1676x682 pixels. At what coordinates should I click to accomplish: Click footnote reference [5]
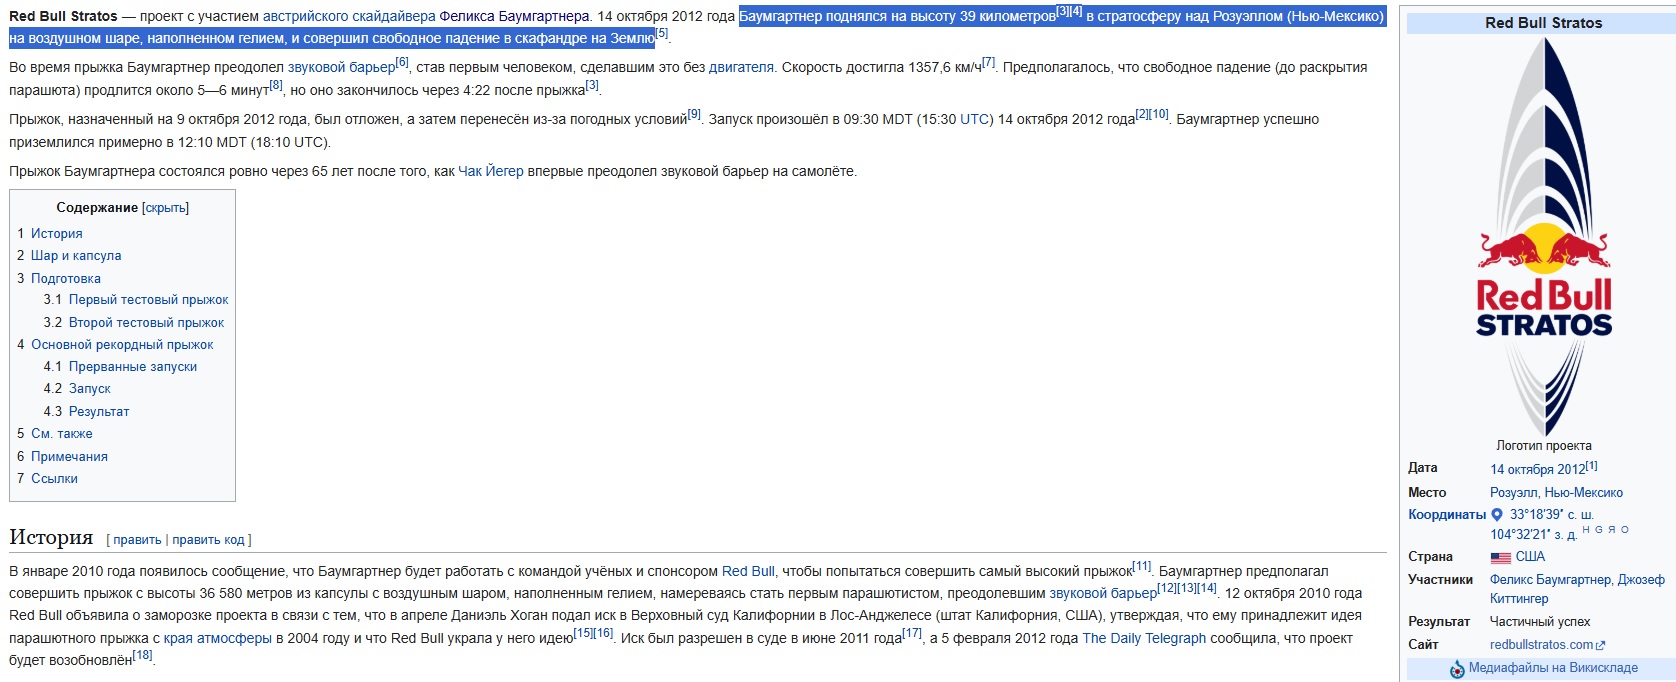(x=662, y=33)
